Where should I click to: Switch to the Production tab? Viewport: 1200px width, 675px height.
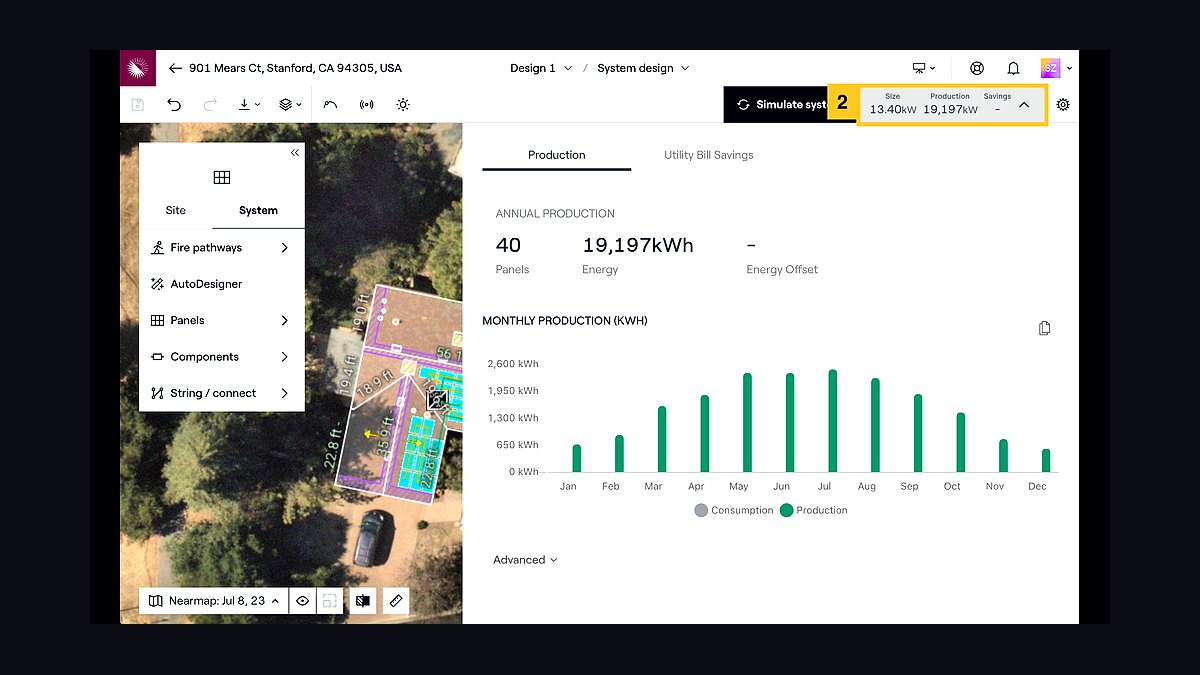[557, 155]
